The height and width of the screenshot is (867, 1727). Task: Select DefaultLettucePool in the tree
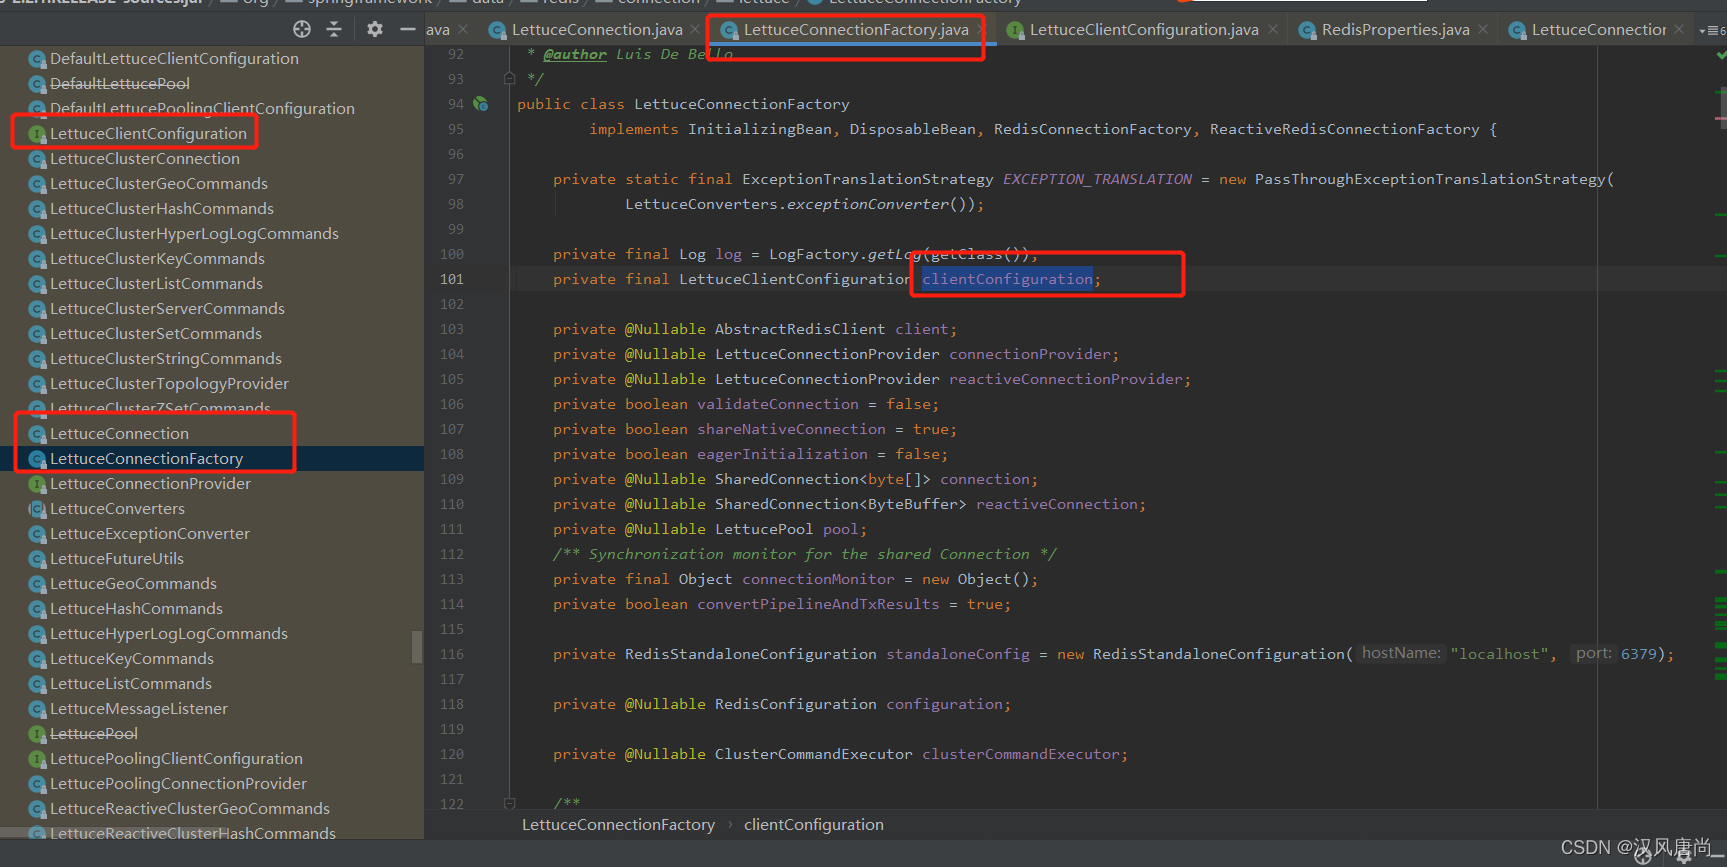120,84
